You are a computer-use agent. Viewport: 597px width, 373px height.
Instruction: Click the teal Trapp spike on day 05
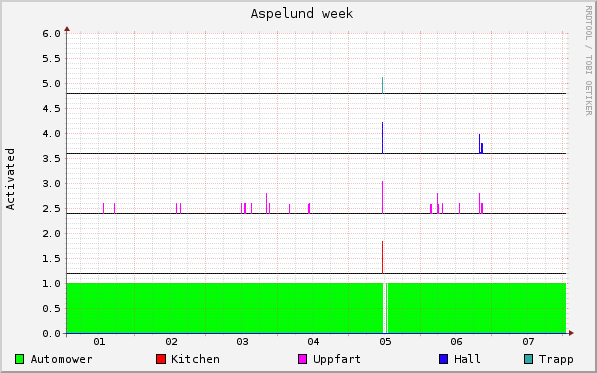tap(383, 85)
